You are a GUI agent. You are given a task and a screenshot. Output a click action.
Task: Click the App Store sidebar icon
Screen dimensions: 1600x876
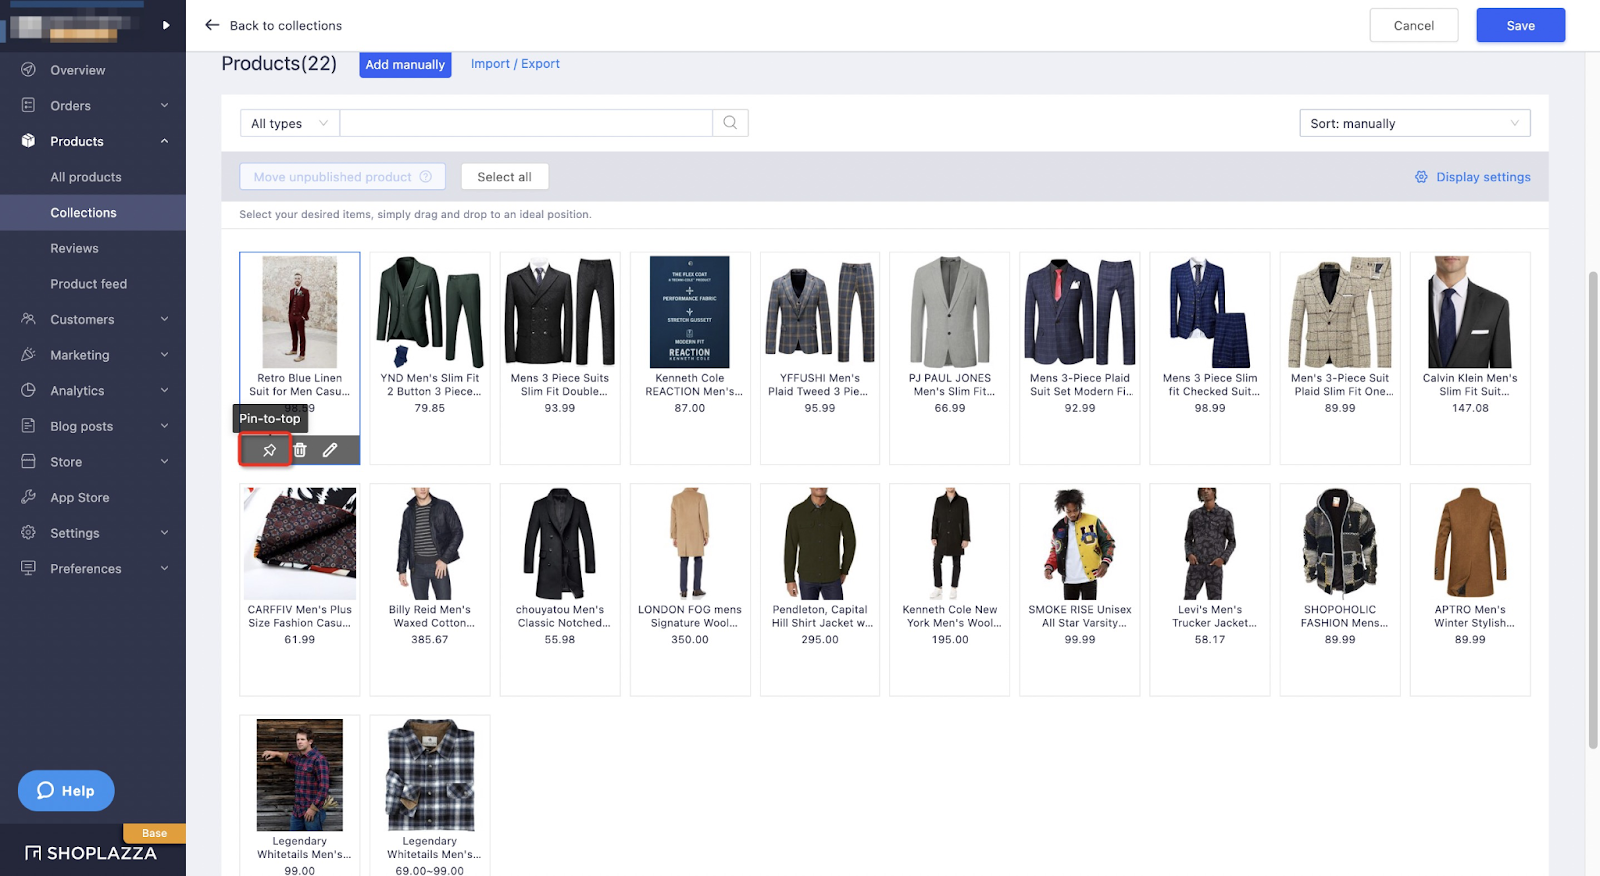(x=28, y=497)
